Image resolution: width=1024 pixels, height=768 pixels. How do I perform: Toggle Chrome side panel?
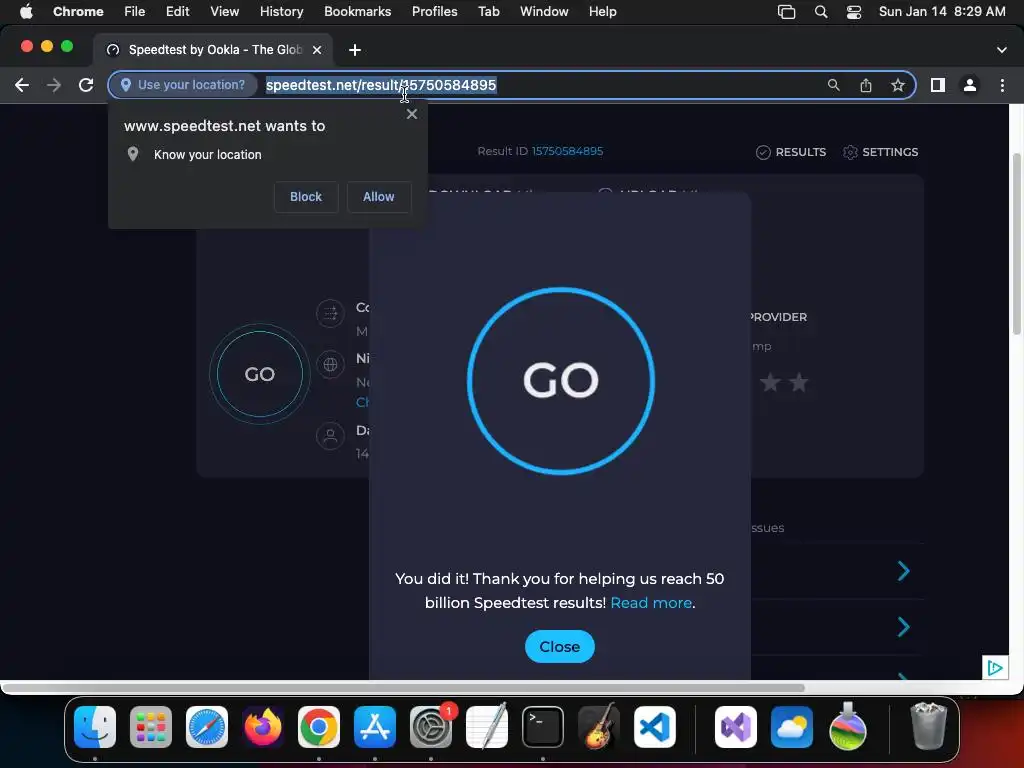(x=938, y=85)
